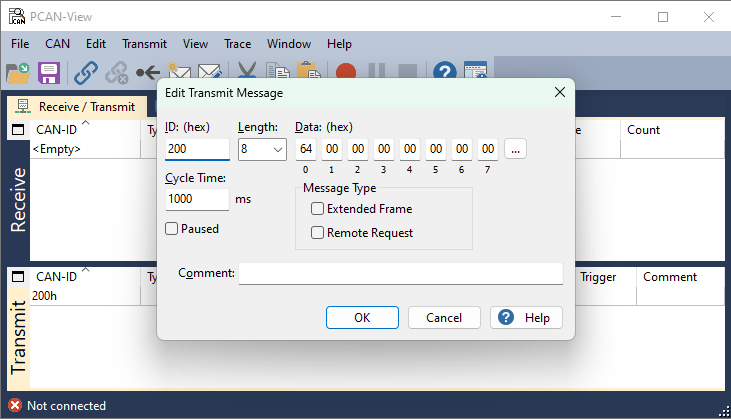This screenshot has height=419, width=731.
Task: Sort by Transmit CAN-ID column header
Action: pyautogui.click(x=85, y=276)
